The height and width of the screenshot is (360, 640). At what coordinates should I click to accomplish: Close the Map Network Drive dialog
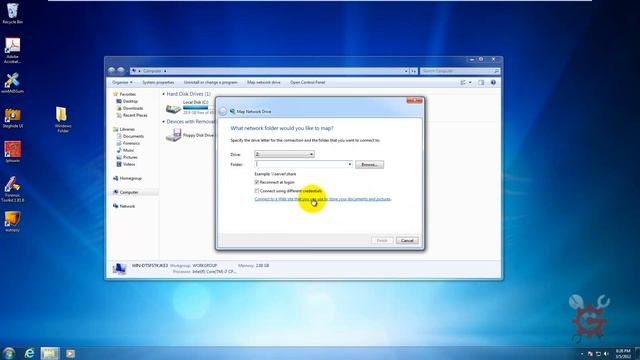tap(414, 100)
